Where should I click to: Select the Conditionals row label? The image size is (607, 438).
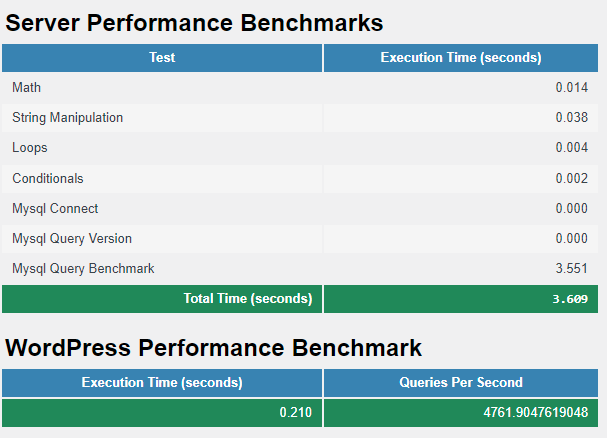48,179
